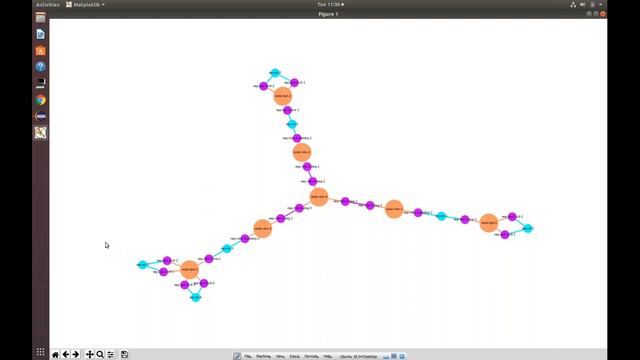Image resolution: width=640 pixels, height=360 pixels.
Task: Open the File menu in VM bar
Action: point(248,357)
